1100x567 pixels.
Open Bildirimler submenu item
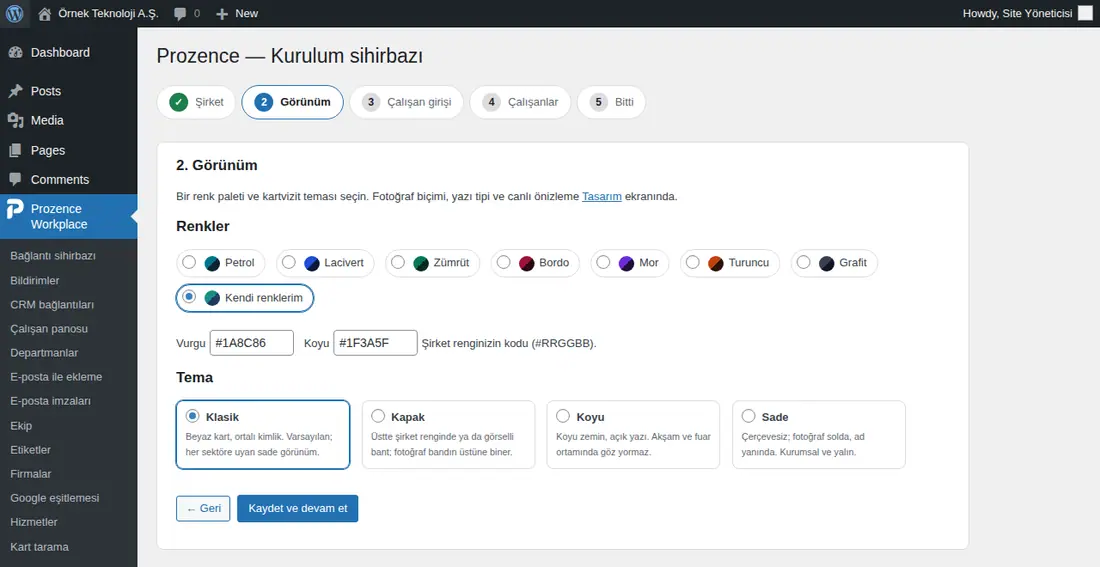click(35, 281)
